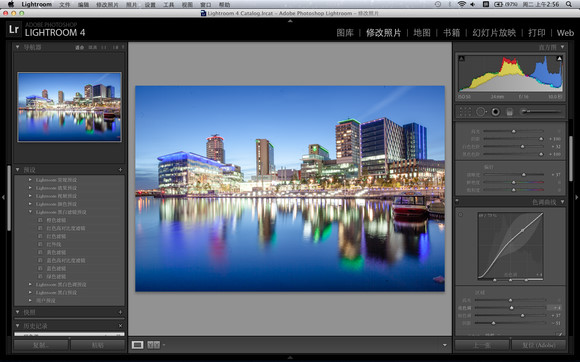The image size is (580, 362).
Task: Apply the 红外线 preset
Action: tap(54, 244)
